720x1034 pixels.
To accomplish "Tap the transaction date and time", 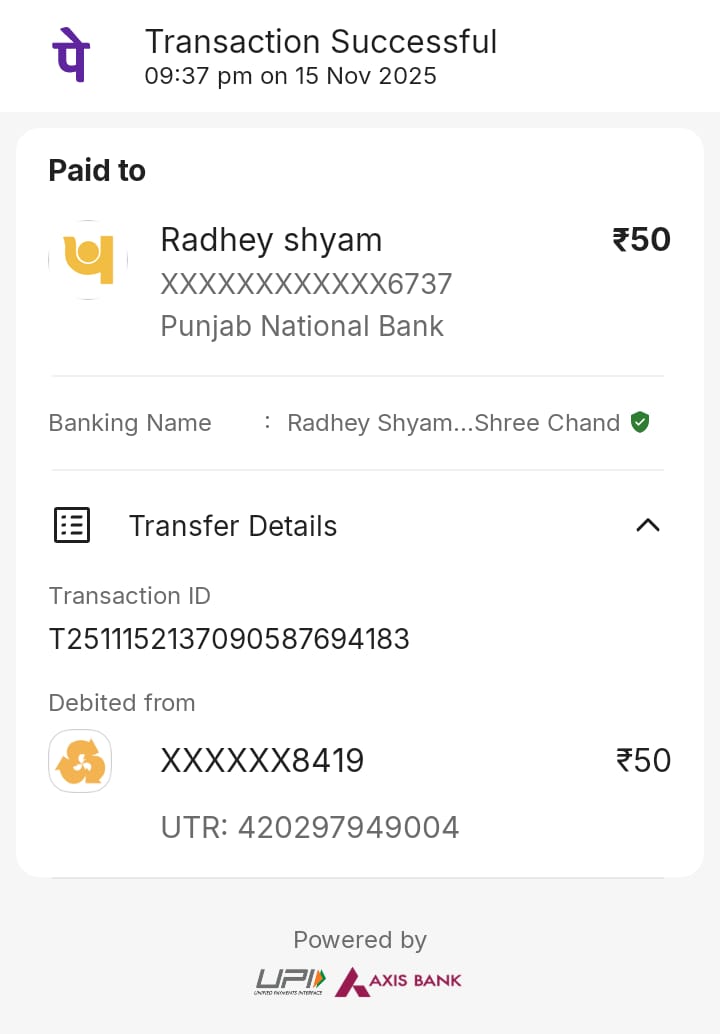I will (290, 76).
